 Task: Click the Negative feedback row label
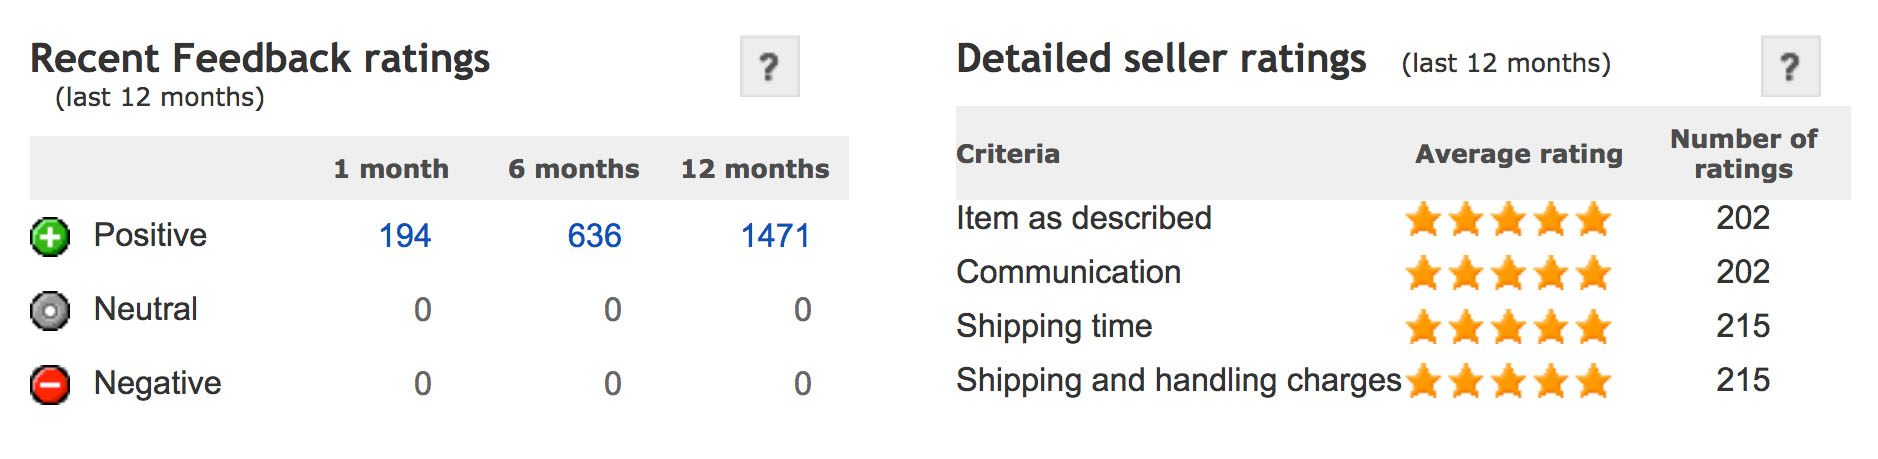(x=157, y=383)
